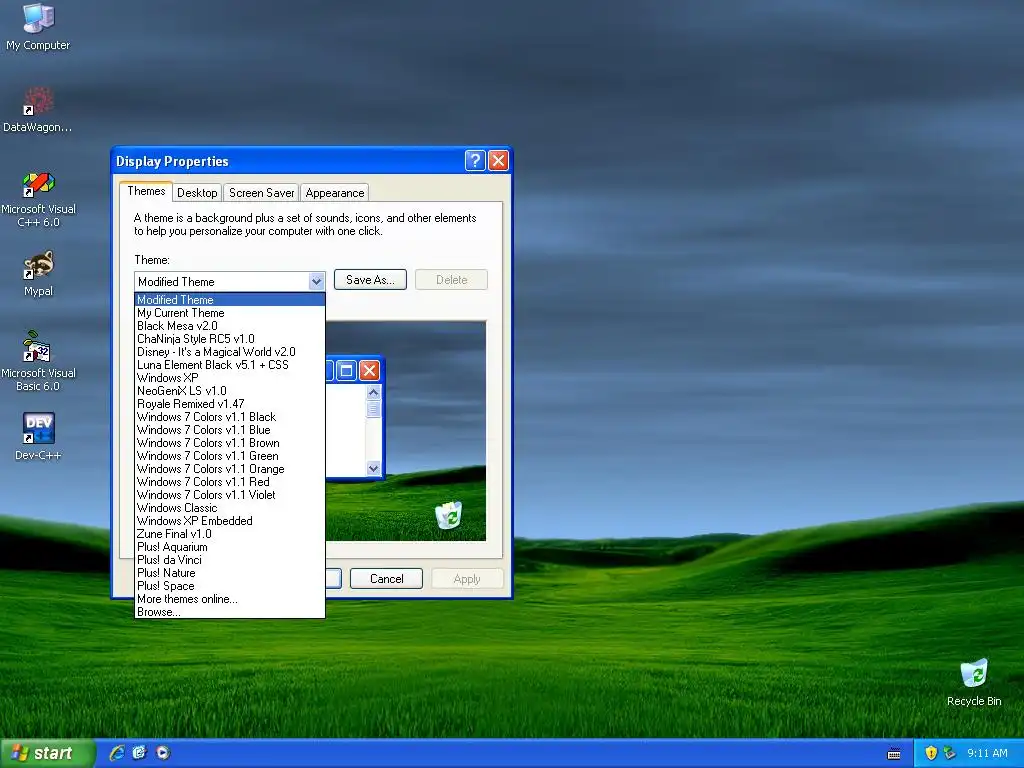Open the security shield tray icon

(x=931, y=753)
